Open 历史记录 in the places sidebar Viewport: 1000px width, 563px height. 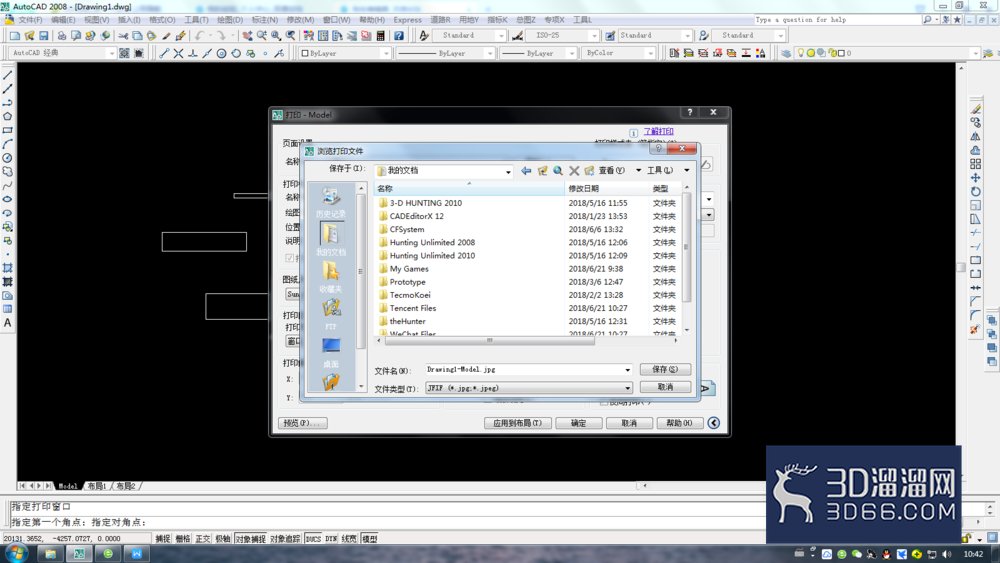[x=330, y=202]
